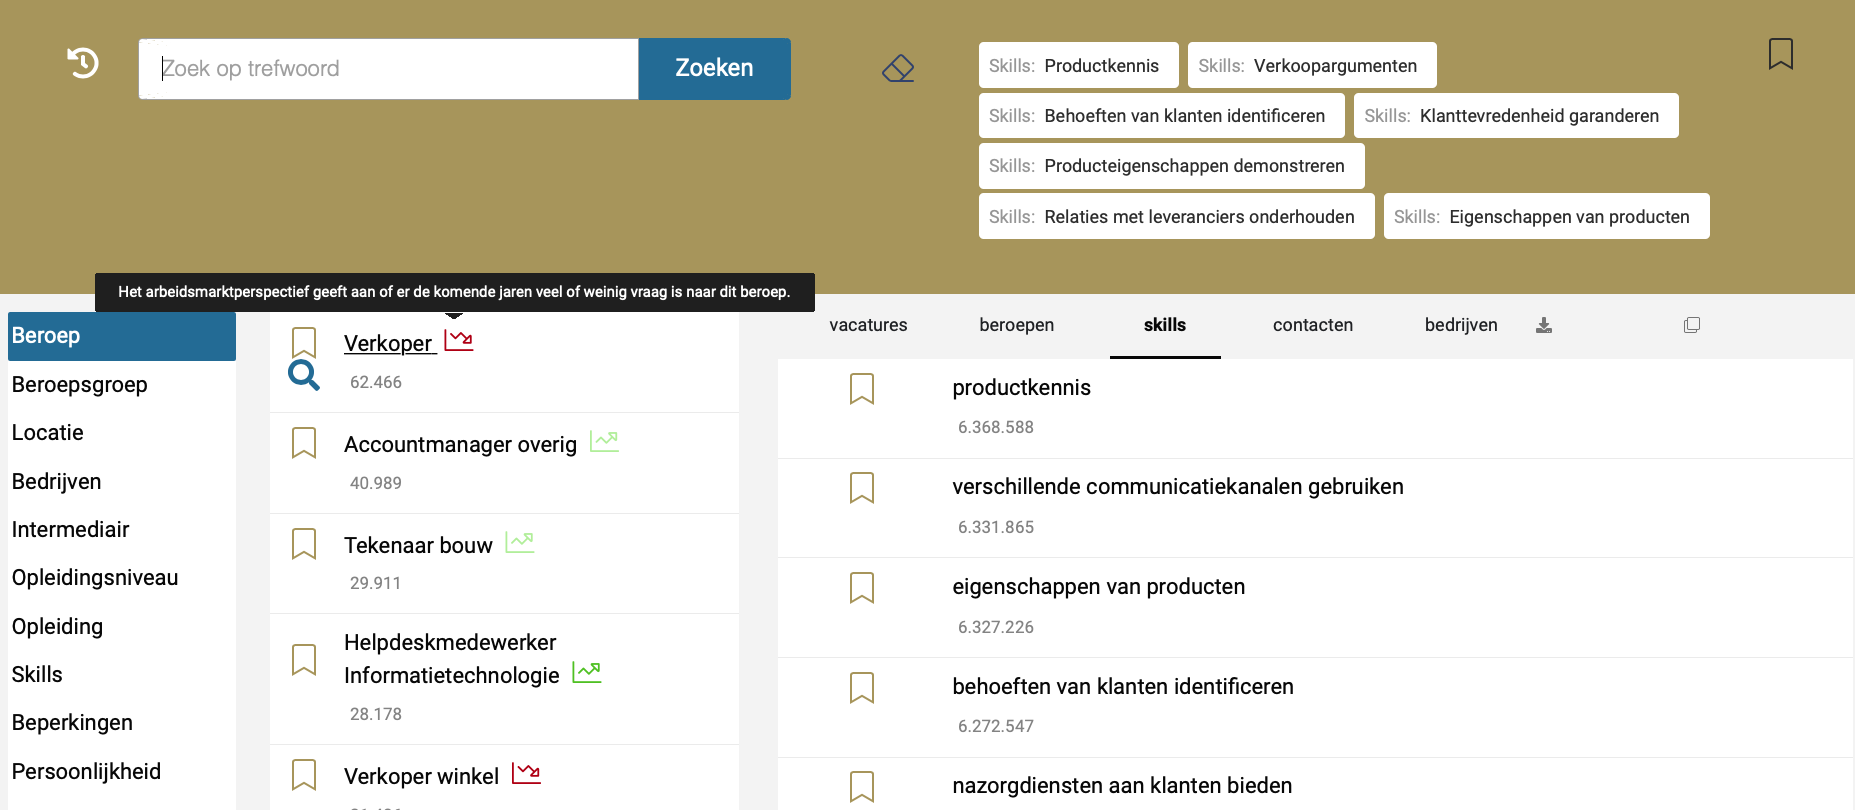The height and width of the screenshot is (810, 1855).
Task: Toggle bookmark for eigenschappen van producten
Action: [x=862, y=587]
